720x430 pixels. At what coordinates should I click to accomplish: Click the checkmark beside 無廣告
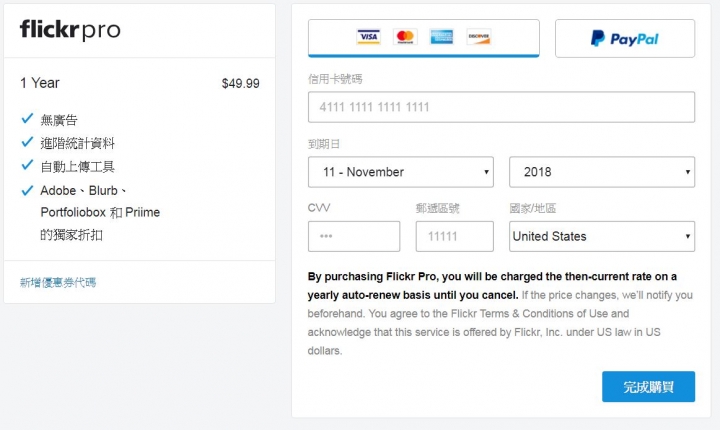click(27, 119)
